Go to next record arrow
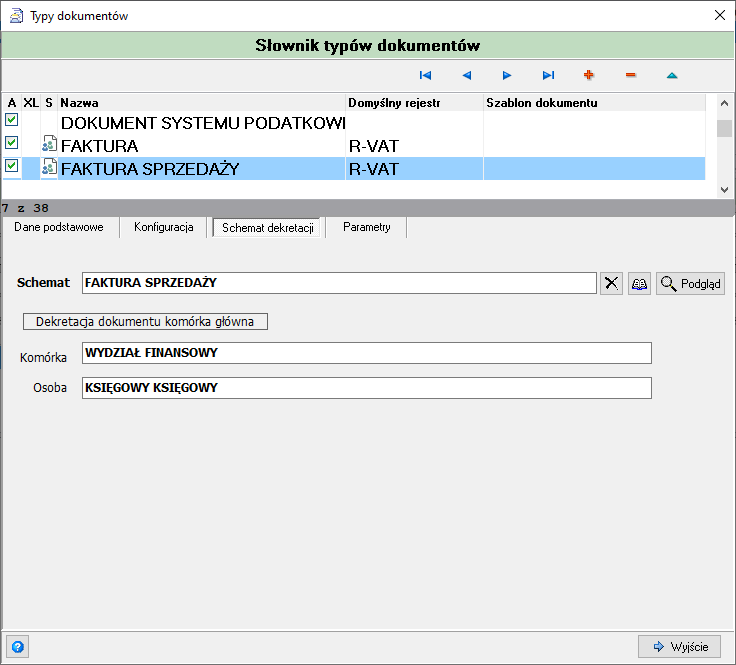Screen dimensions: 736x665 point(507,75)
